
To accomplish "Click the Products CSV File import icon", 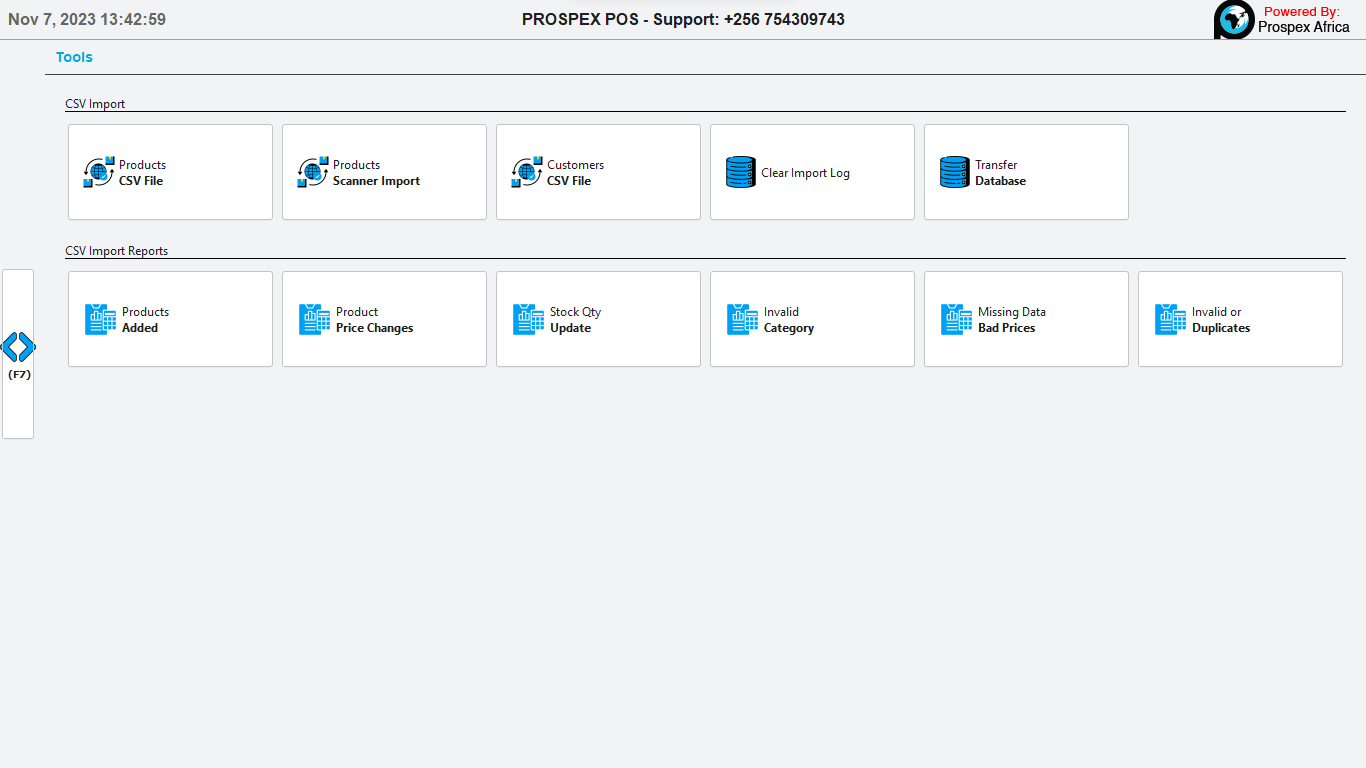I will click(x=99, y=172).
